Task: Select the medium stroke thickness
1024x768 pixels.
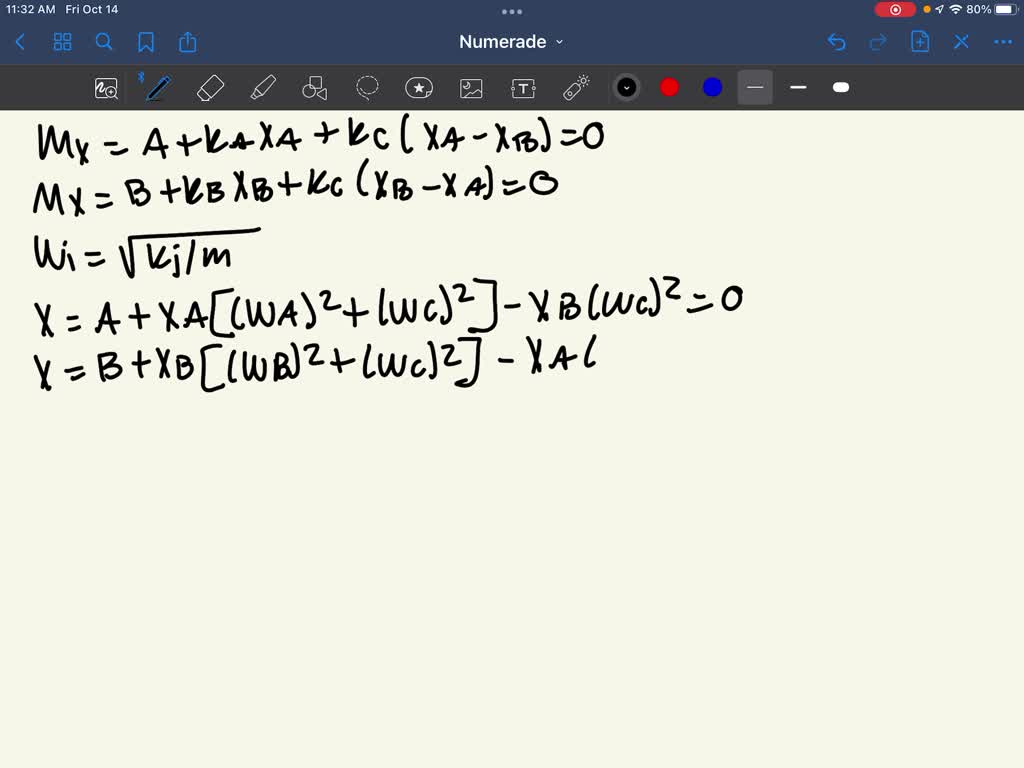Action: (797, 87)
